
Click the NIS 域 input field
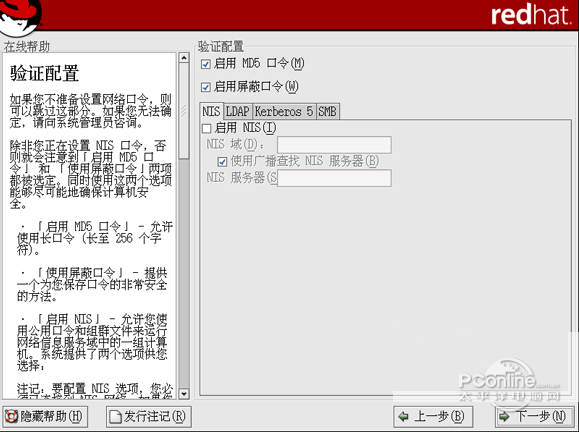334,145
